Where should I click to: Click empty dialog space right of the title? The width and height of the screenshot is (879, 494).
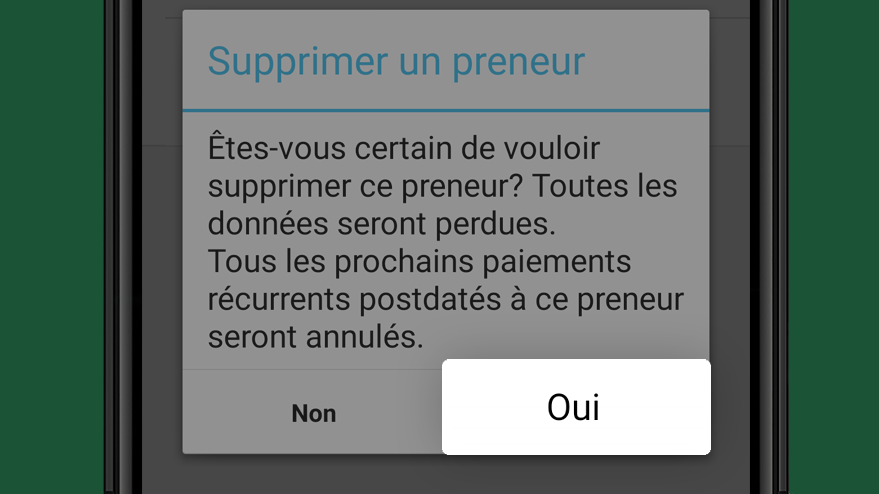[645, 61]
